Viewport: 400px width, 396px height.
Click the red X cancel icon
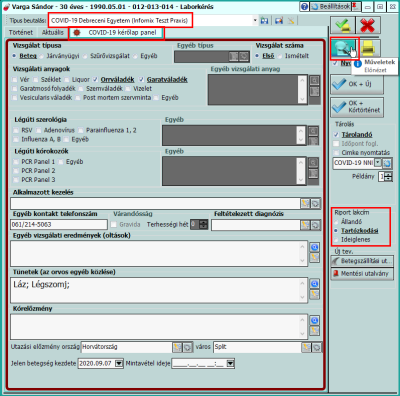tap(368, 25)
